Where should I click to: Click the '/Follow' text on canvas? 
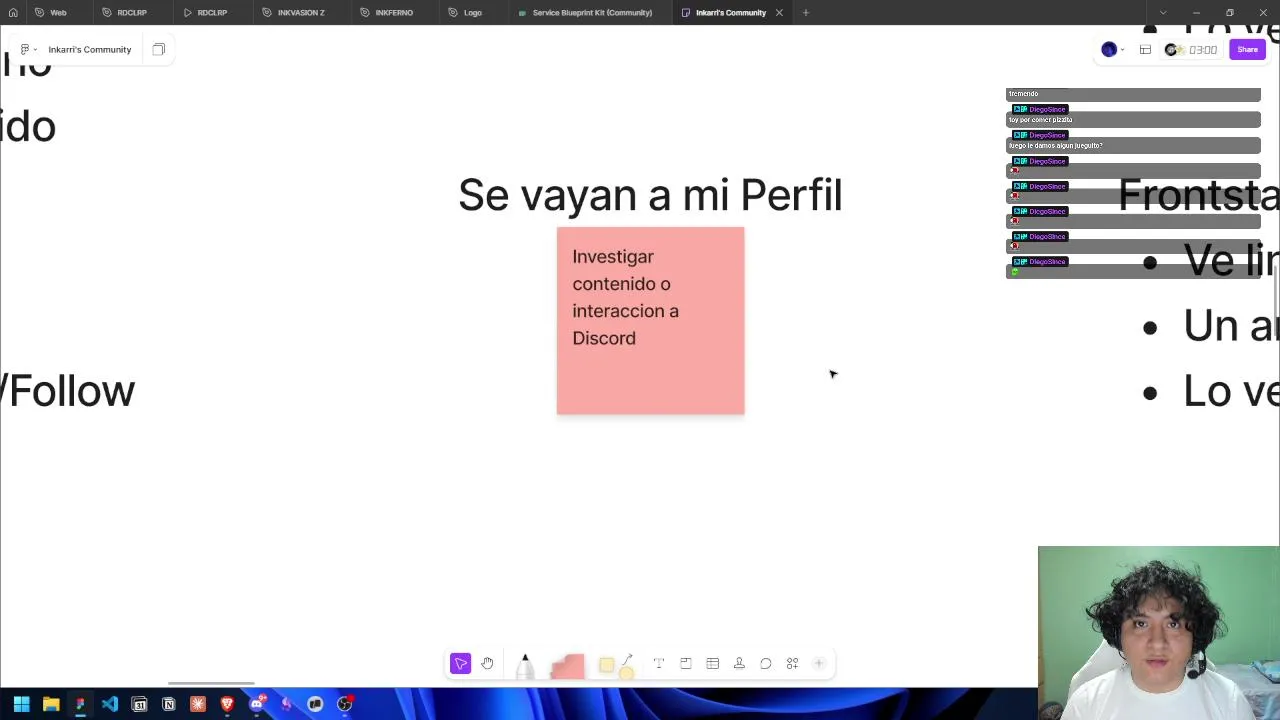[x=67, y=391]
